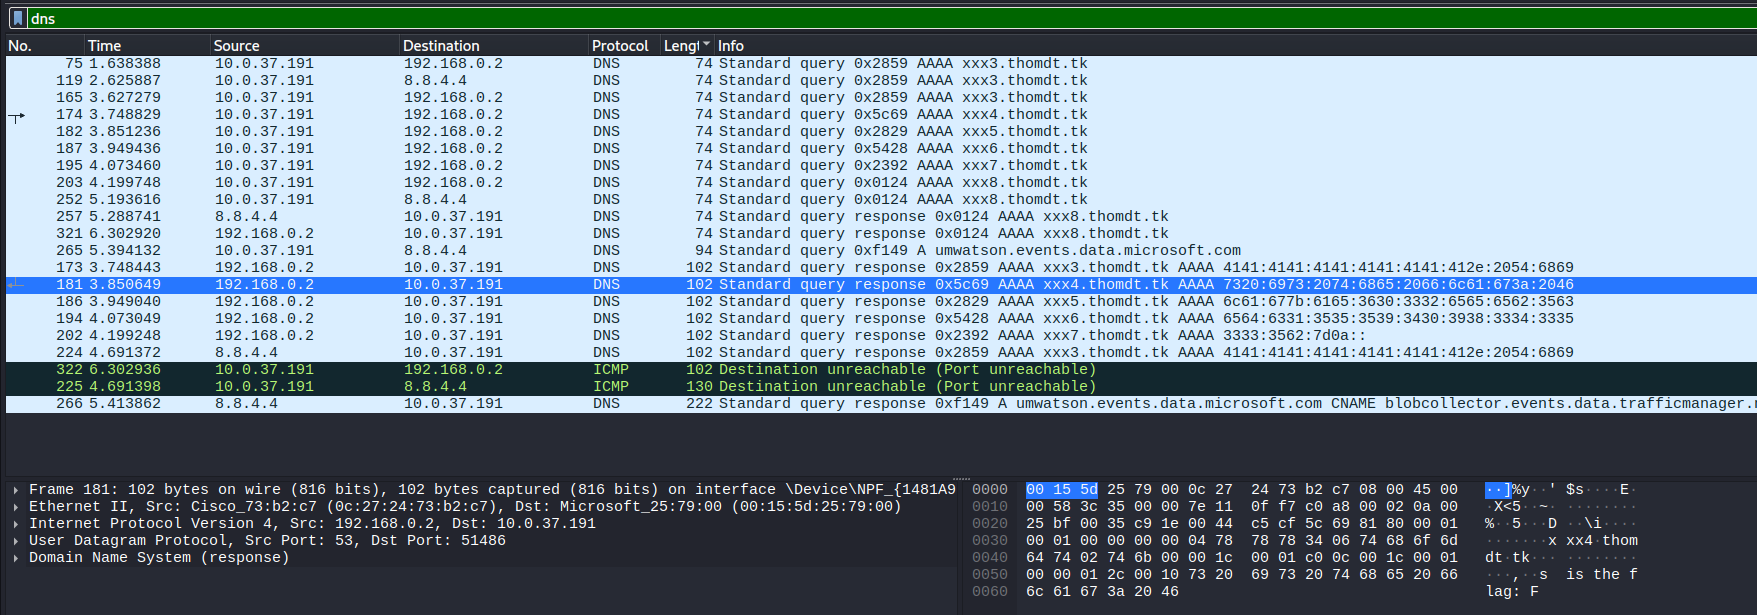Expand Internet Protocol Version 4 row
Screen dimensions: 1757x615
tap(16, 524)
